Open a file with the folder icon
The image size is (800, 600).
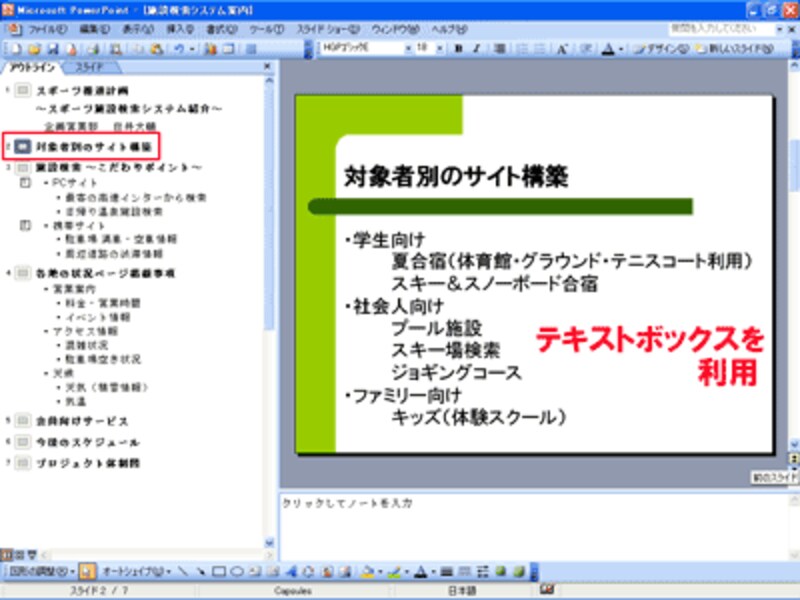(x=34, y=49)
